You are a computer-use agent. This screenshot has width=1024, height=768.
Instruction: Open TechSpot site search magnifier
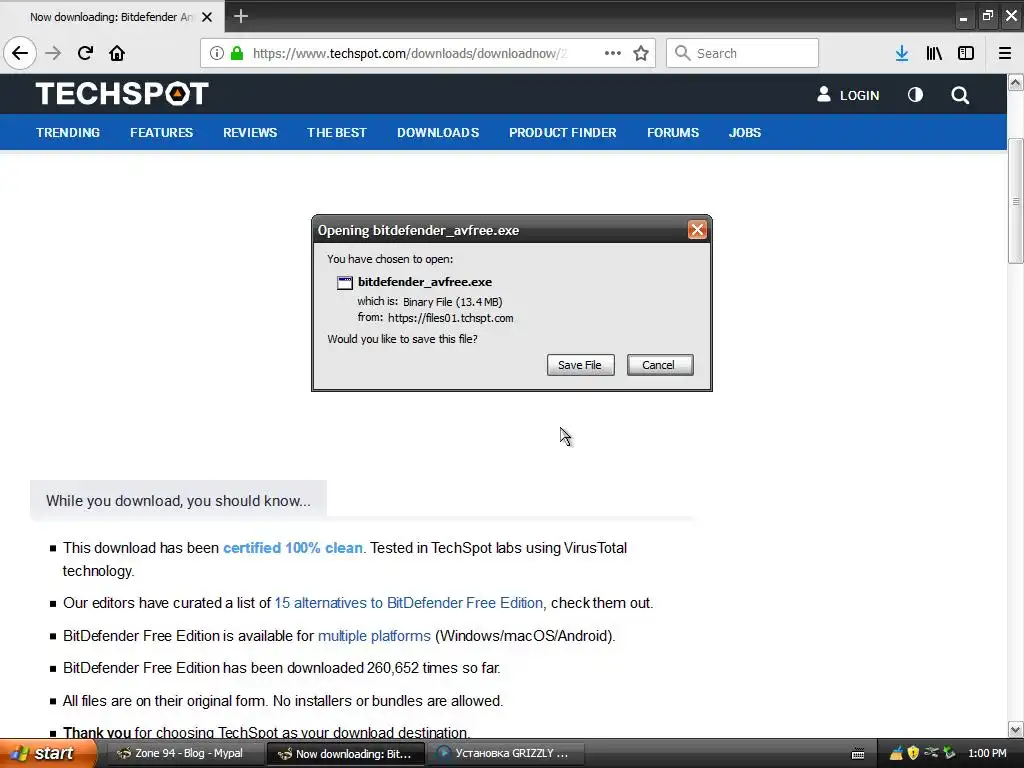click(x=959, y=95)
